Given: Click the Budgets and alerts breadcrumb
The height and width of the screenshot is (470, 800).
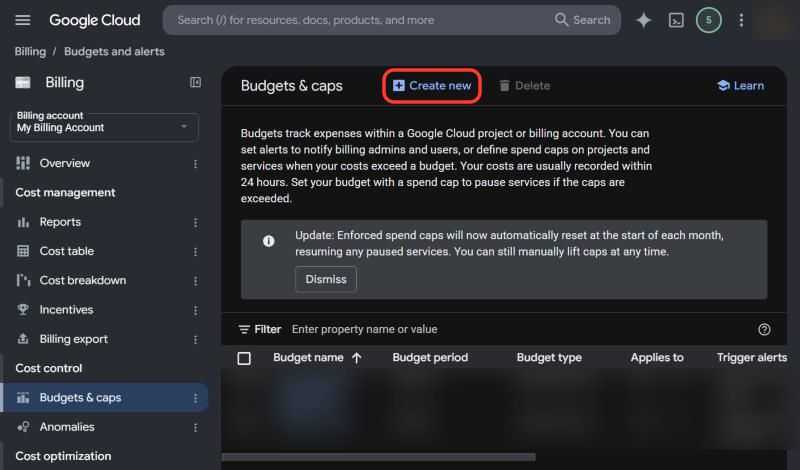Looking at the screenshot, I should (114, 52).
